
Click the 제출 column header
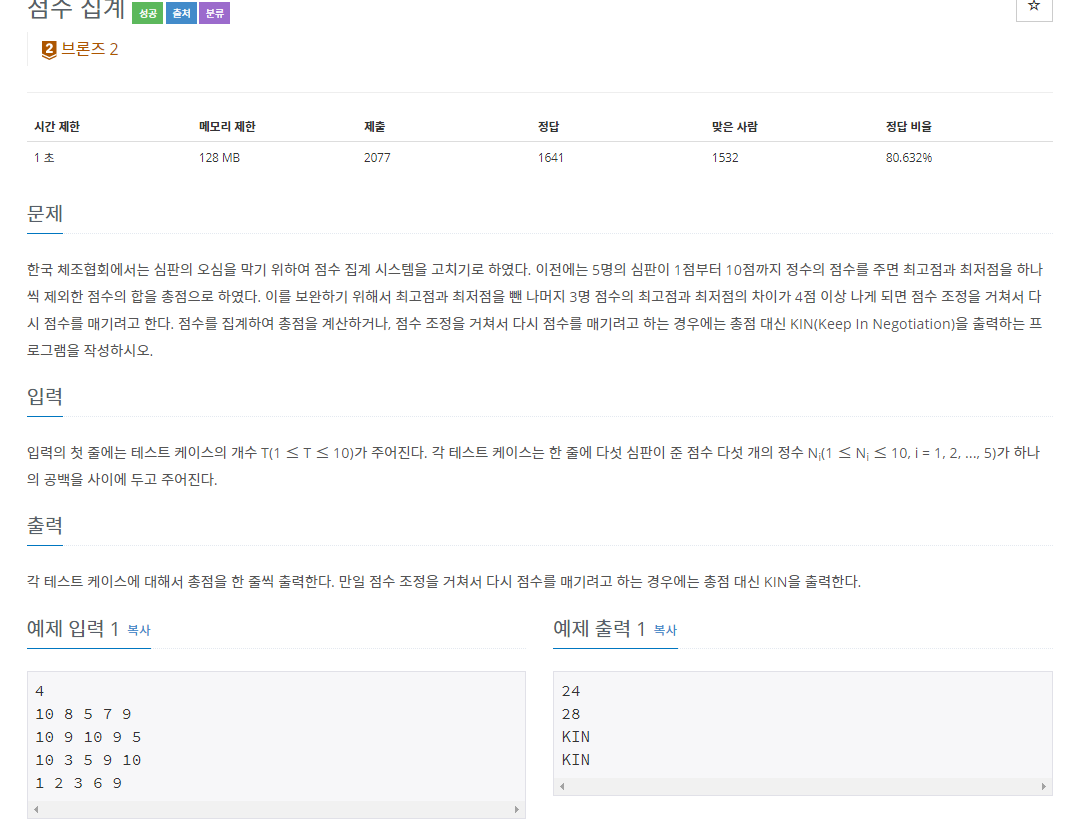pyautogui.click(x=374, y=126)
